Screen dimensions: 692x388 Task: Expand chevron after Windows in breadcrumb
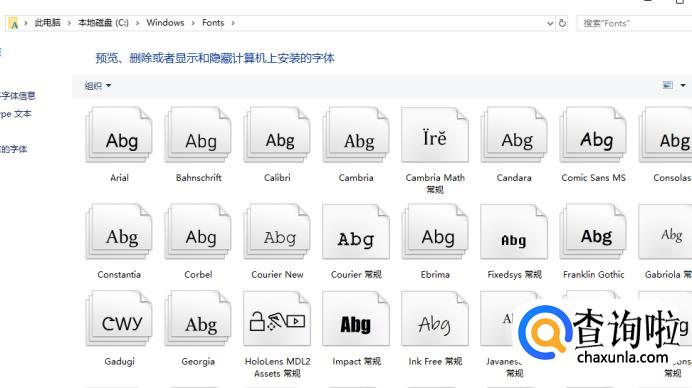tap(193, 23)
